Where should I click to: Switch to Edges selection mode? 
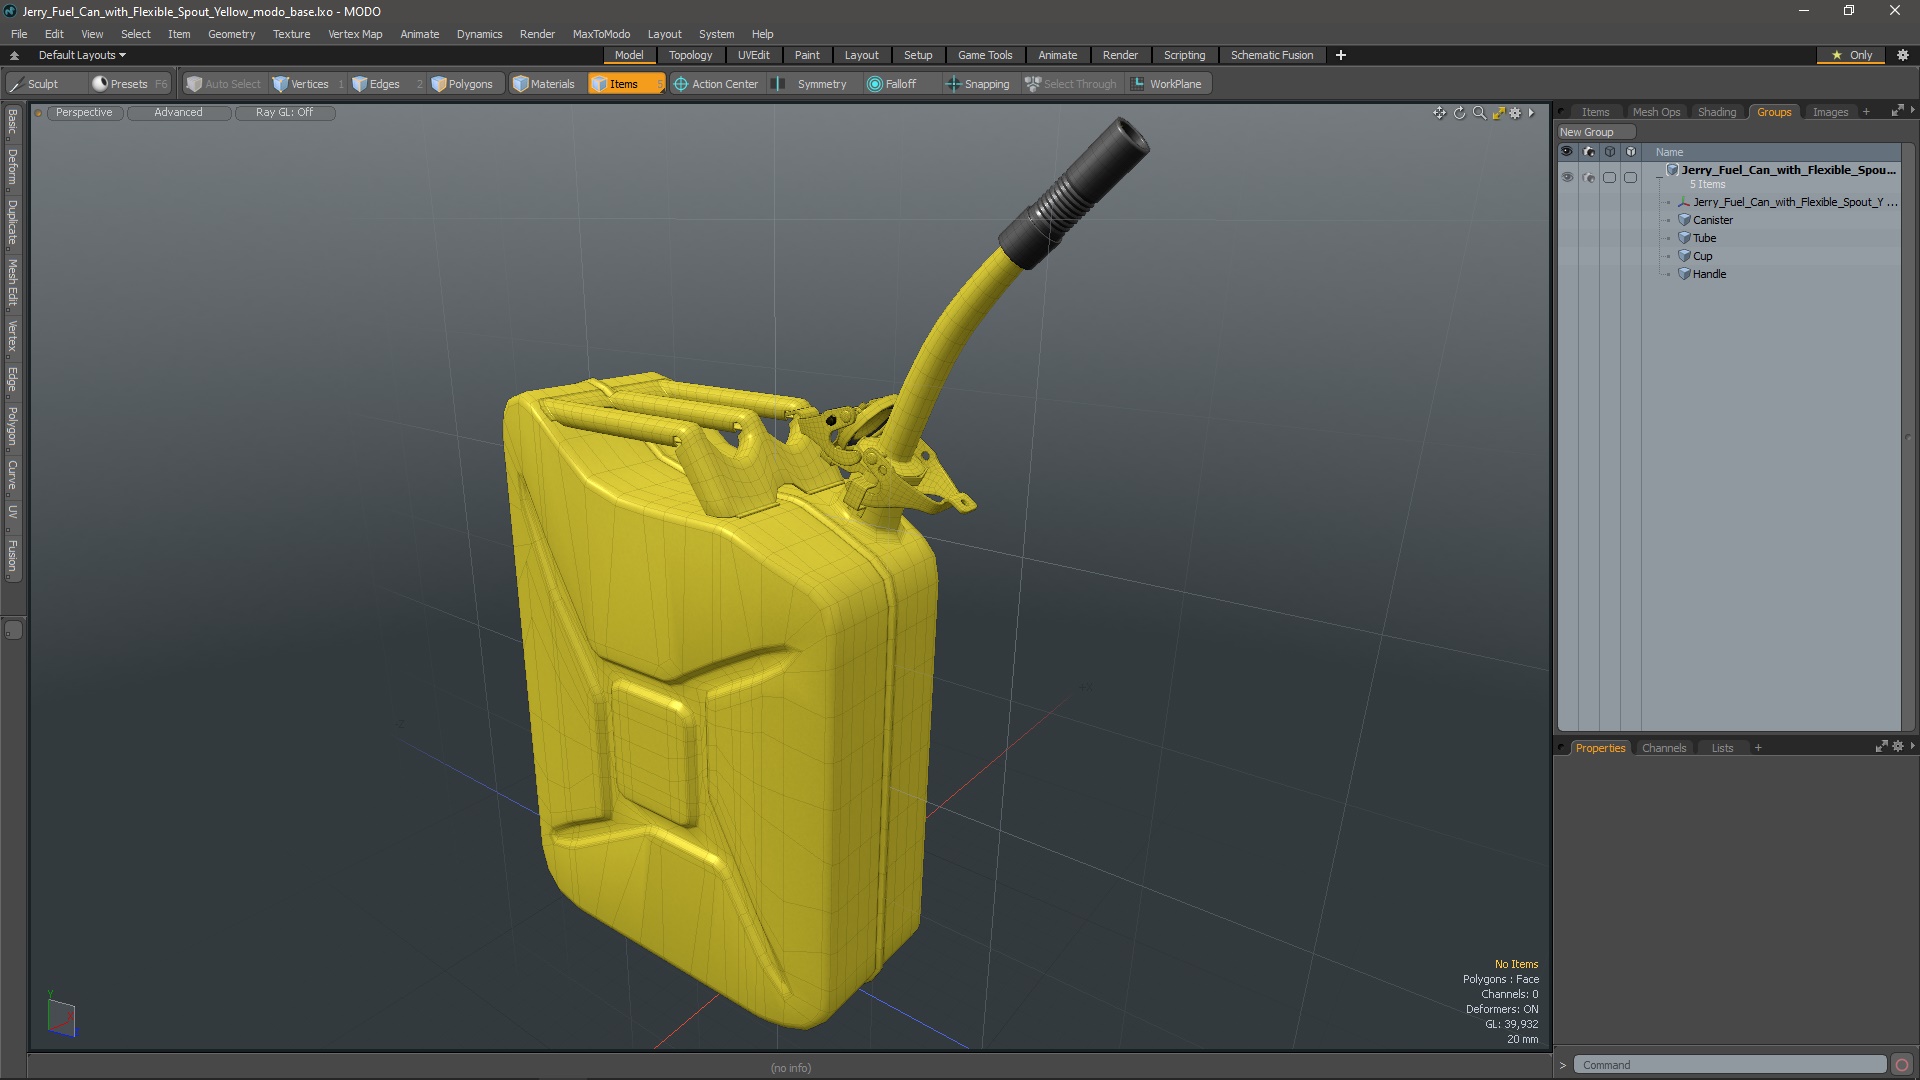(376, 84)
